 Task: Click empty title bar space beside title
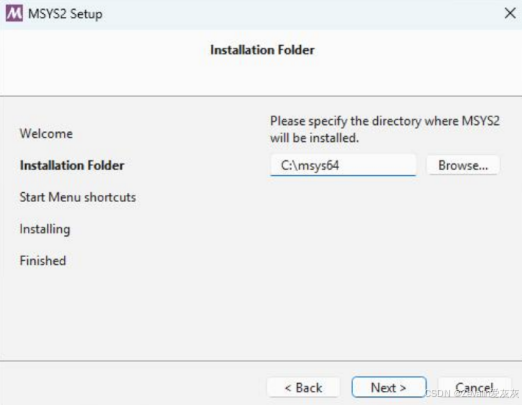click(300, 14)
